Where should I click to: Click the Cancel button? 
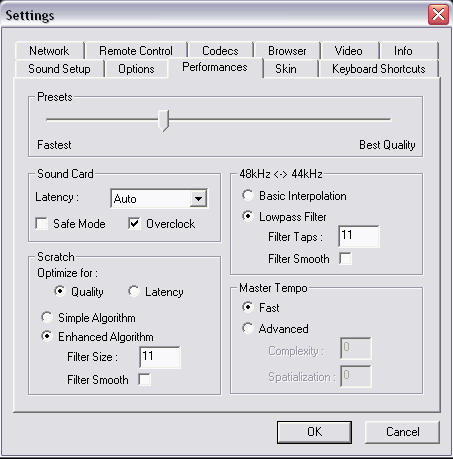[x=402, y=432]
